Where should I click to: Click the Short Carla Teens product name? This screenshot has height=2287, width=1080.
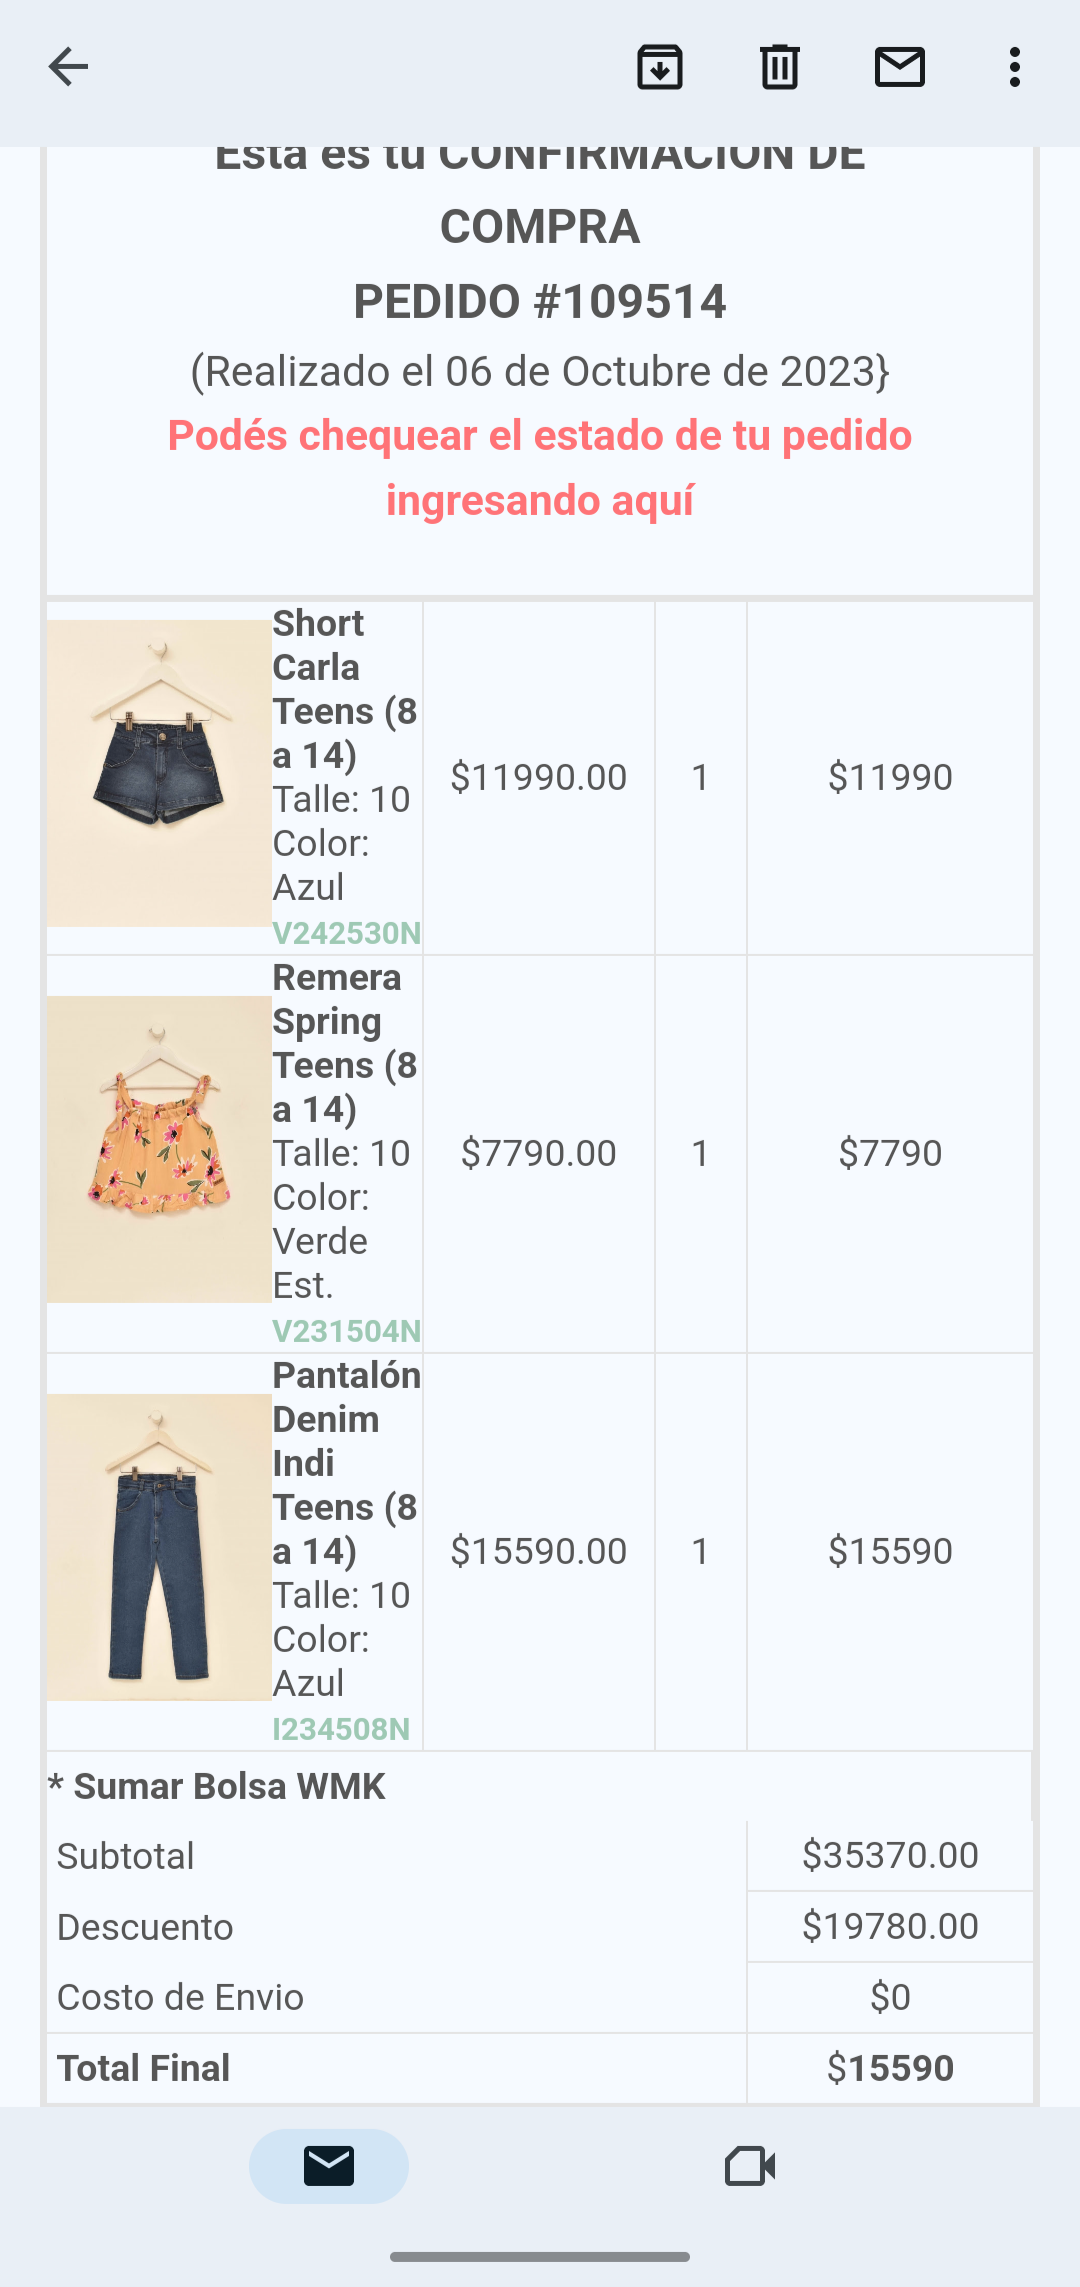(x=344, y=689)
